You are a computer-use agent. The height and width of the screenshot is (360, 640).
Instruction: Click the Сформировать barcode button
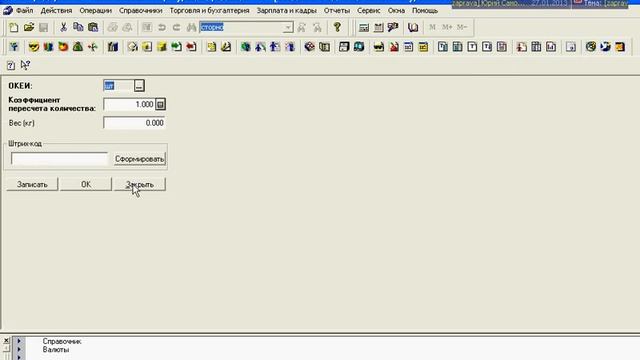click(x=140, y=159)
